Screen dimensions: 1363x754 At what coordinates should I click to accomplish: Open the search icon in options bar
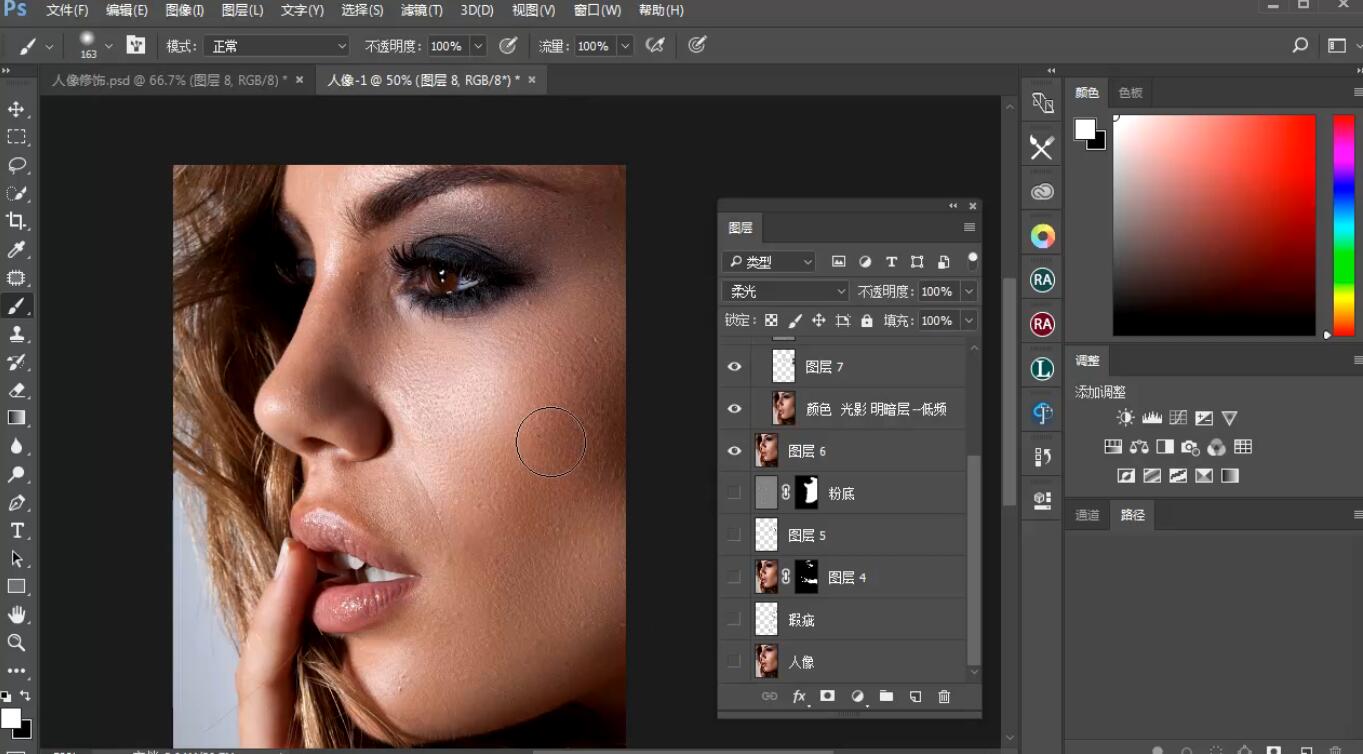(x=1300, y=45)
